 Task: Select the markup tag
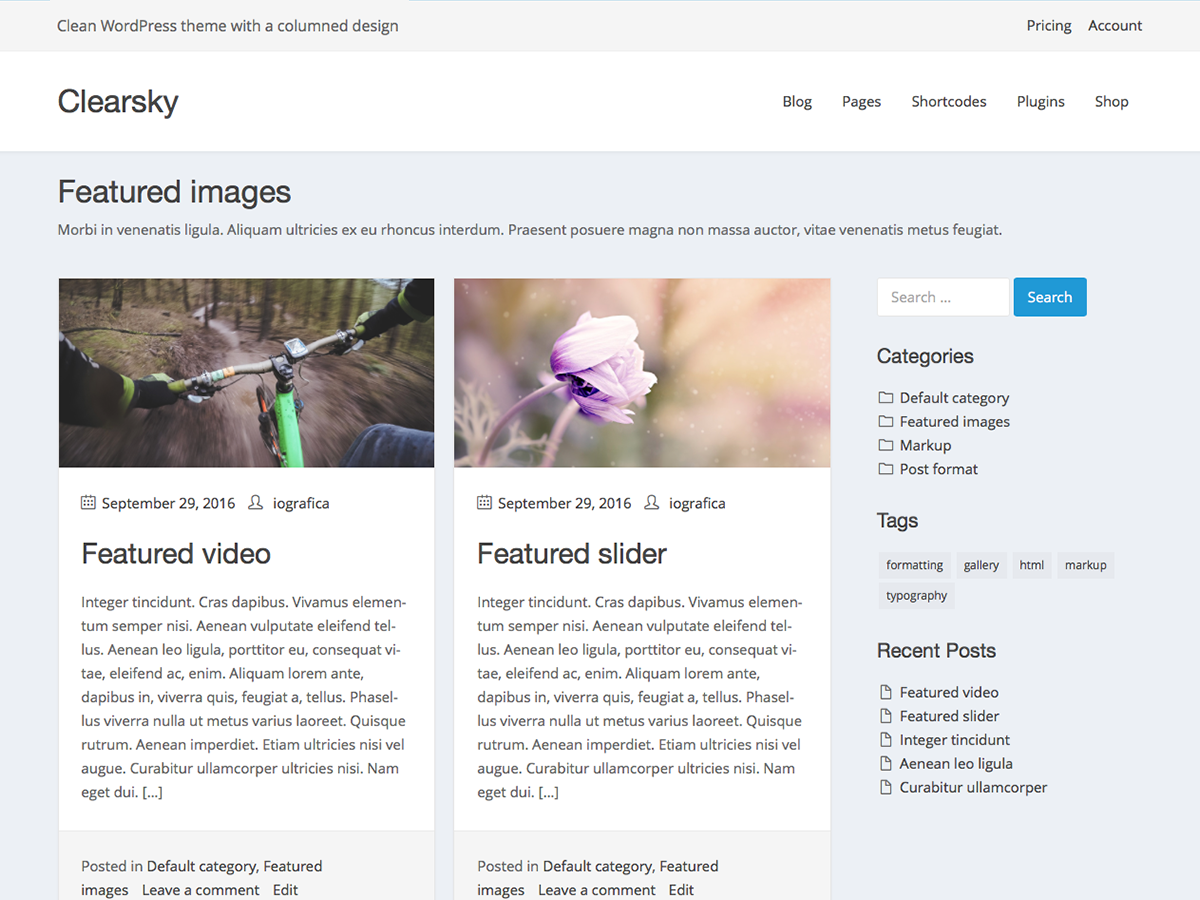1085,565
